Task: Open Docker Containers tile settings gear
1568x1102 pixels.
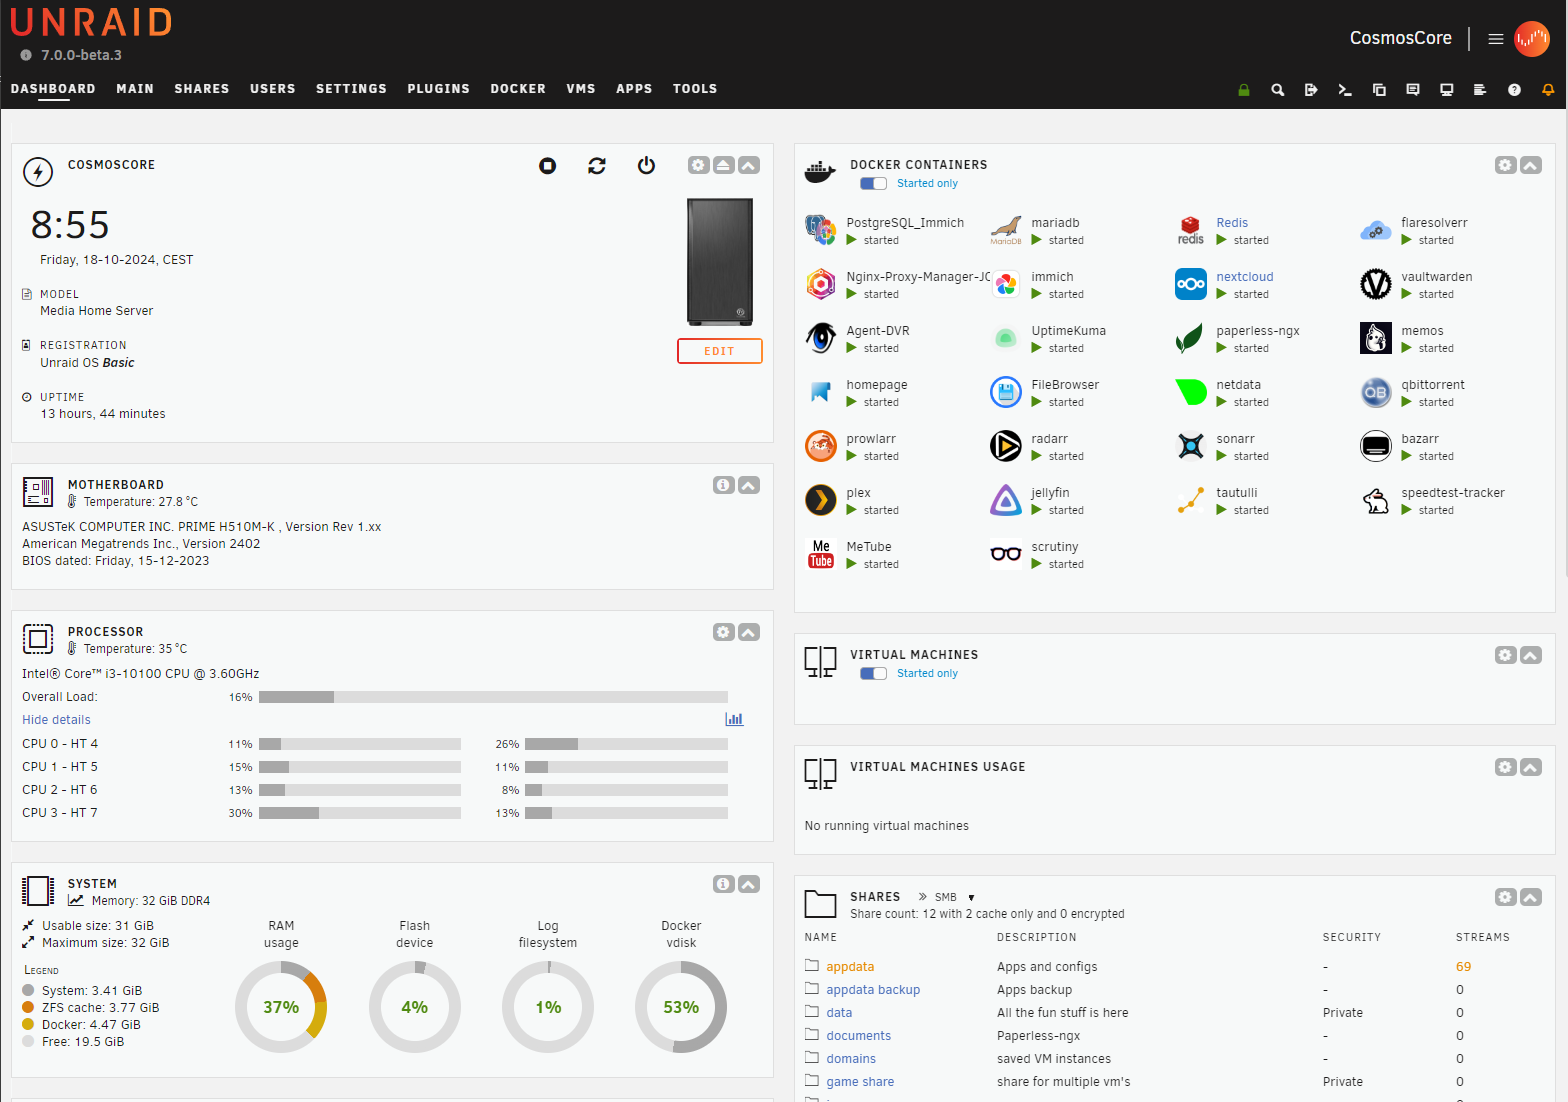Action: 1506,165
